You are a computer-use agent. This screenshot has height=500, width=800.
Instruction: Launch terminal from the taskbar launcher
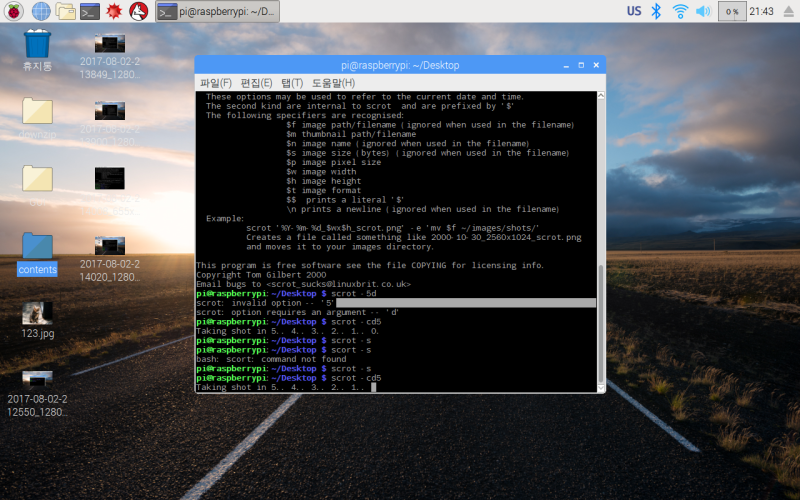pyautogui.click(x=90, y=11)
